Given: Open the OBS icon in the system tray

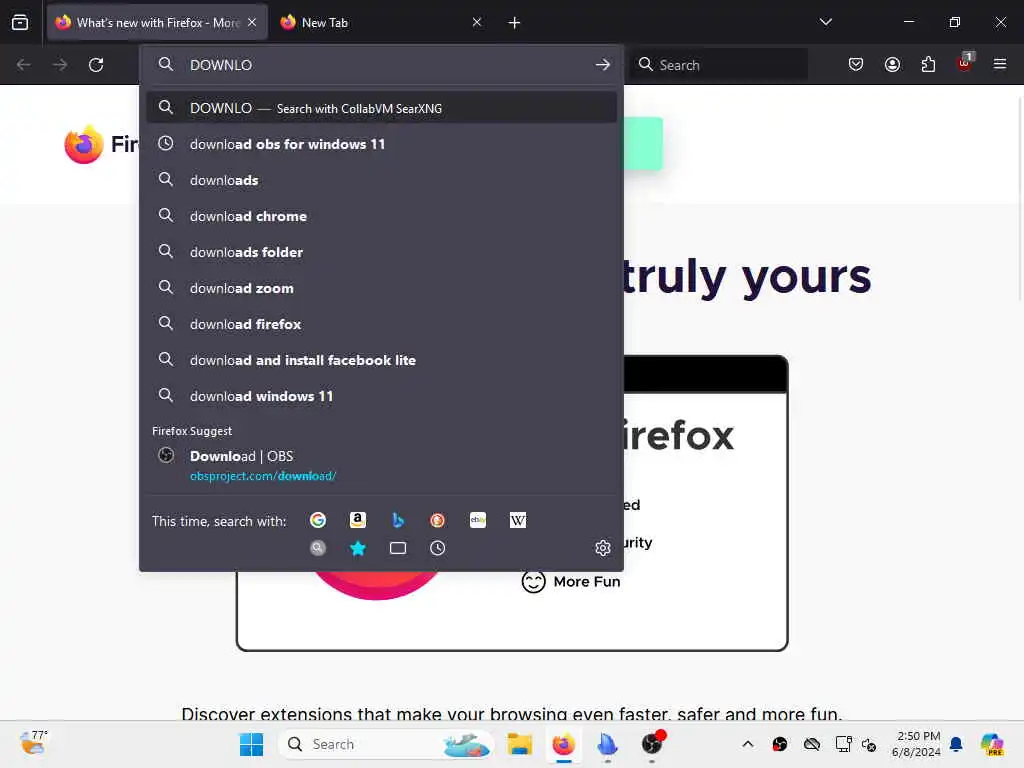Looking at the screenshot, I should click(780, 744).
